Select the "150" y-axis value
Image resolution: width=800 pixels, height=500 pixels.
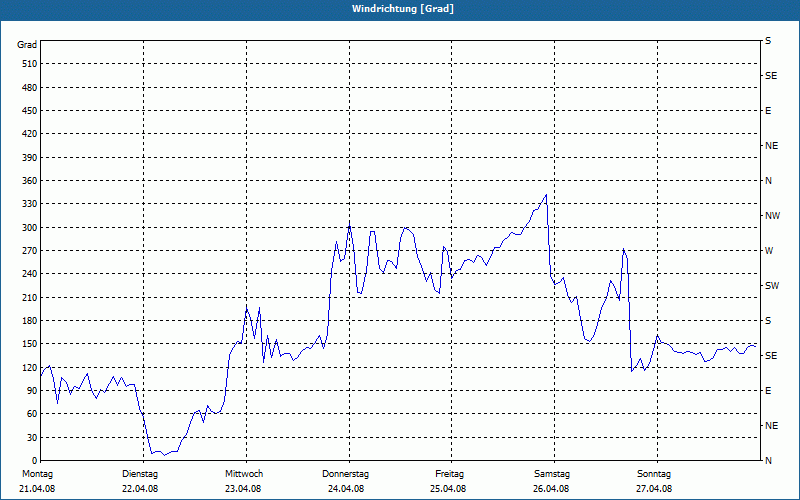(30, 344)
